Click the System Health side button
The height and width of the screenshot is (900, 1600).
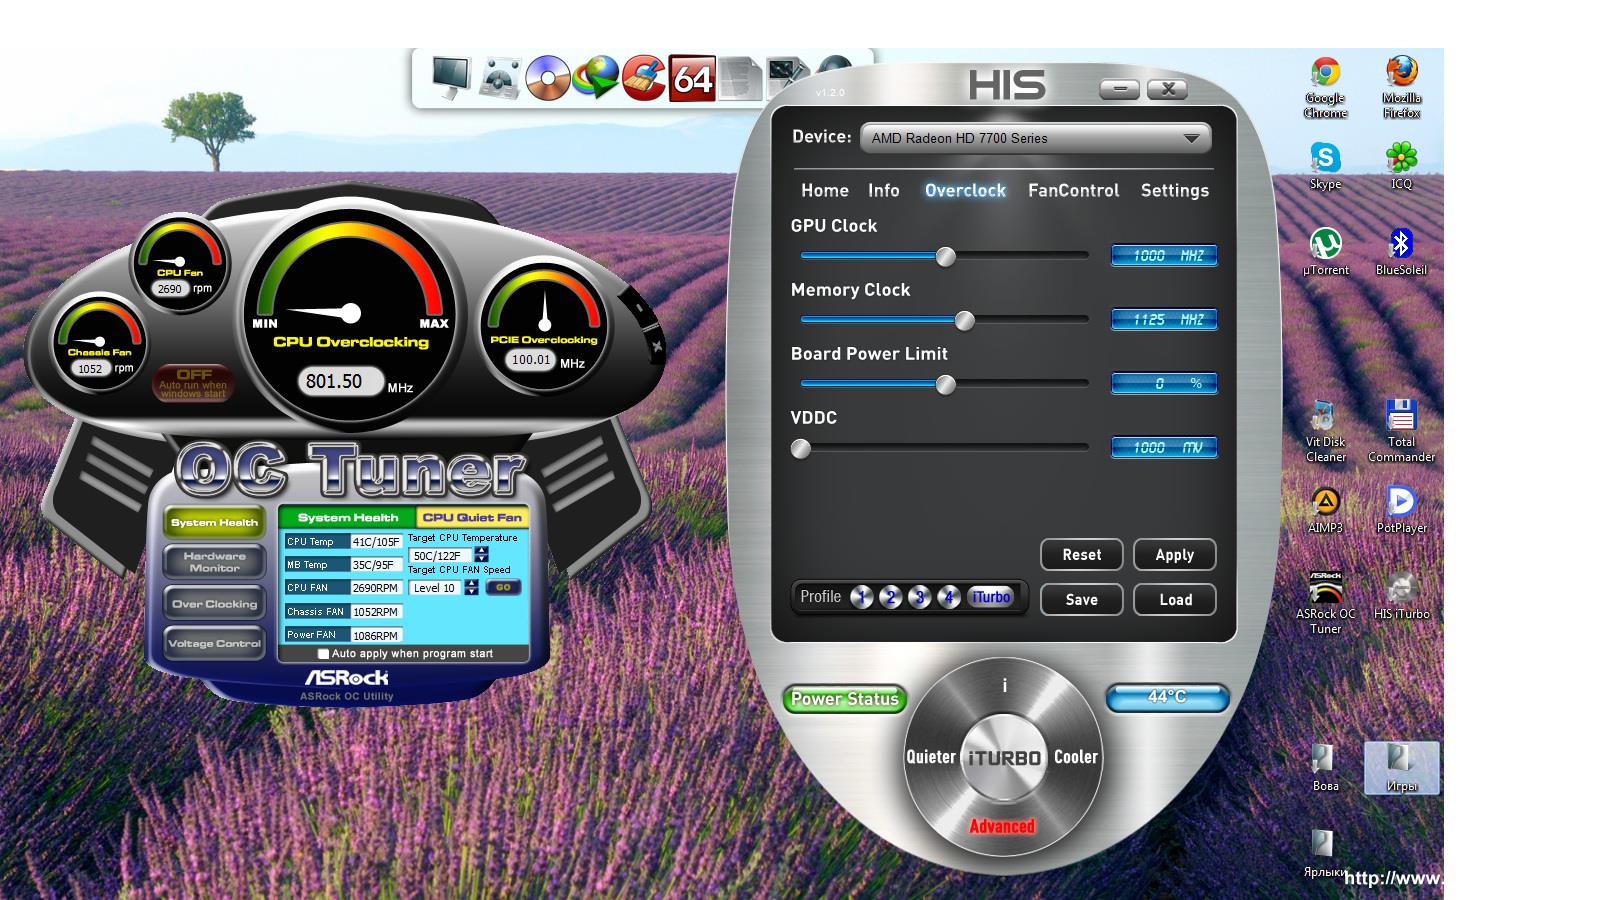click(214, 522)
